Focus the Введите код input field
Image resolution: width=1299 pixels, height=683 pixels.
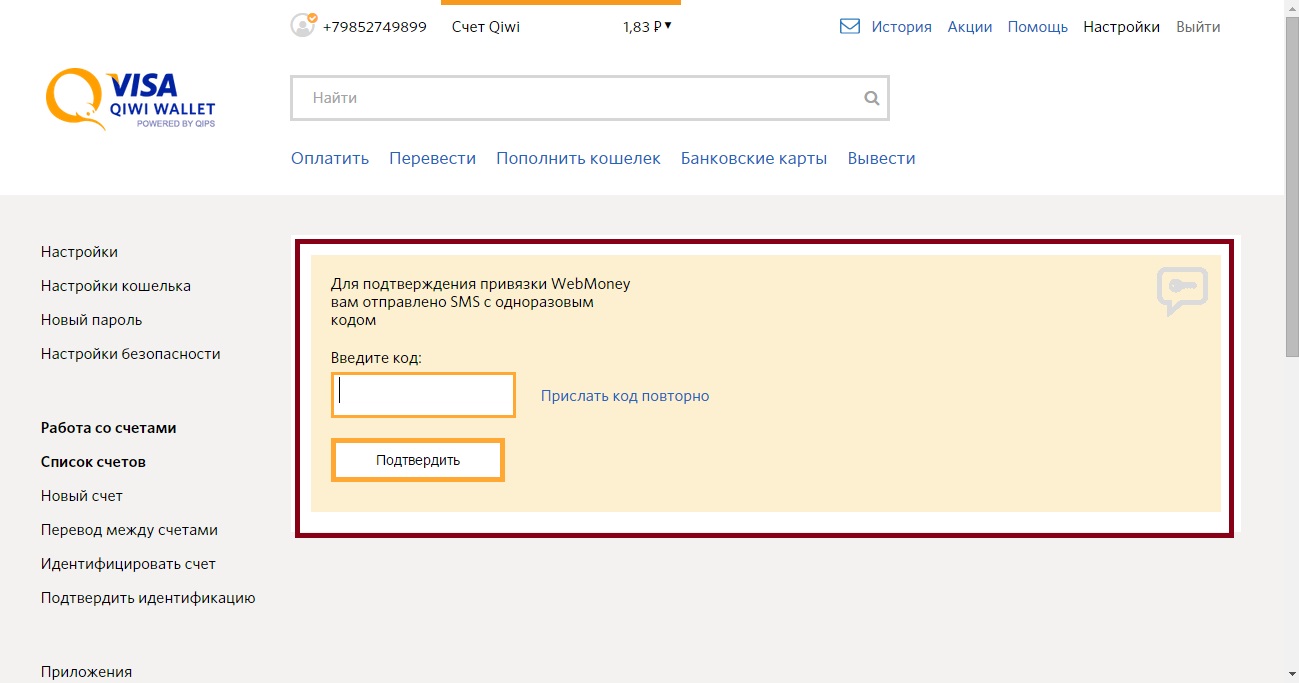pyautogui.click(x=423, y=395)
